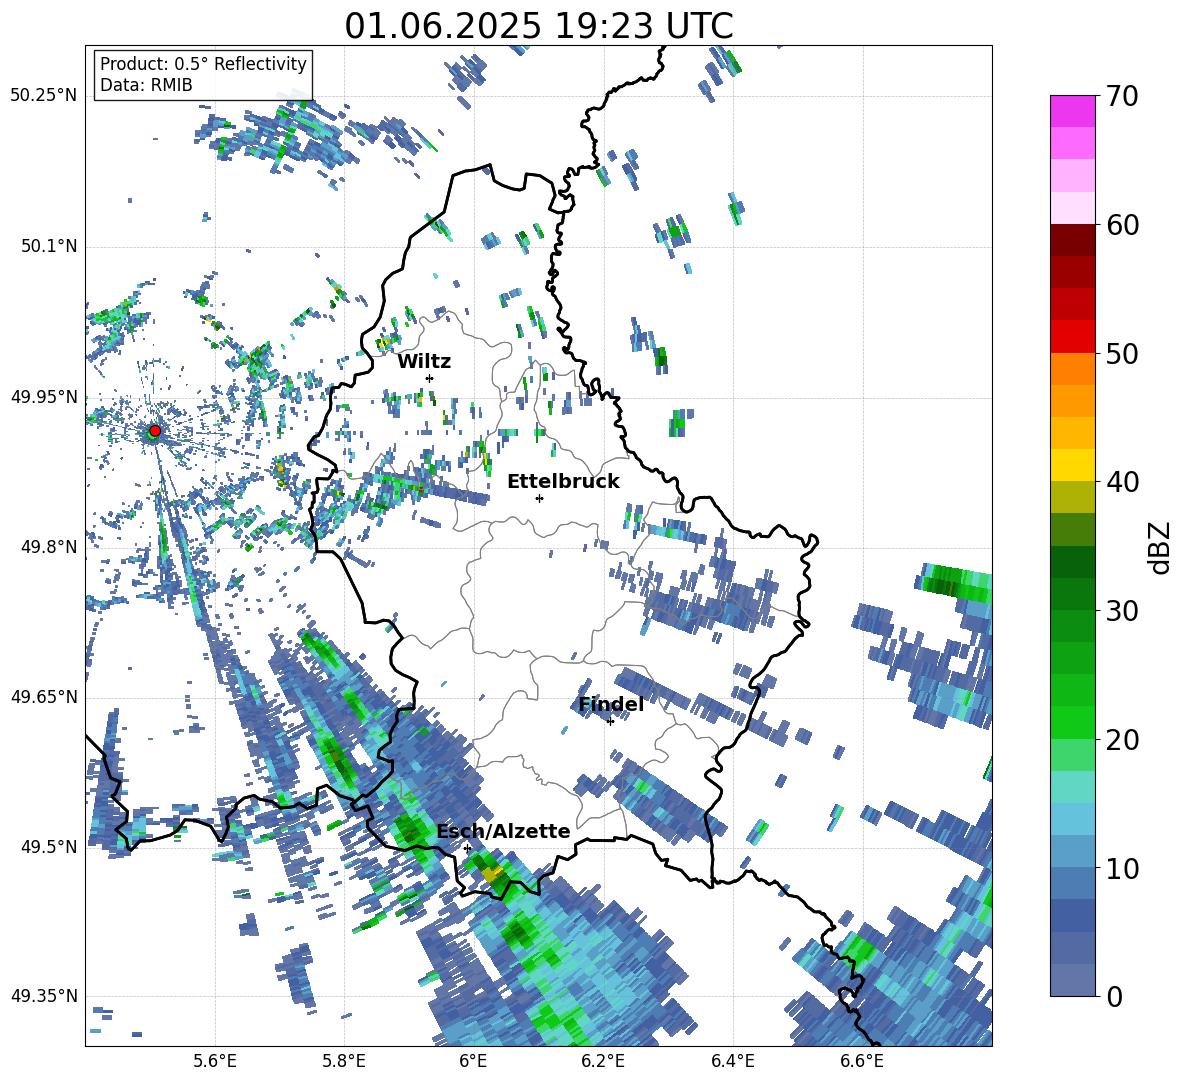Click the Data: RMIB text
Image resolution: width=1184 pixels, height=1081 pixels.
coord(146,85)
